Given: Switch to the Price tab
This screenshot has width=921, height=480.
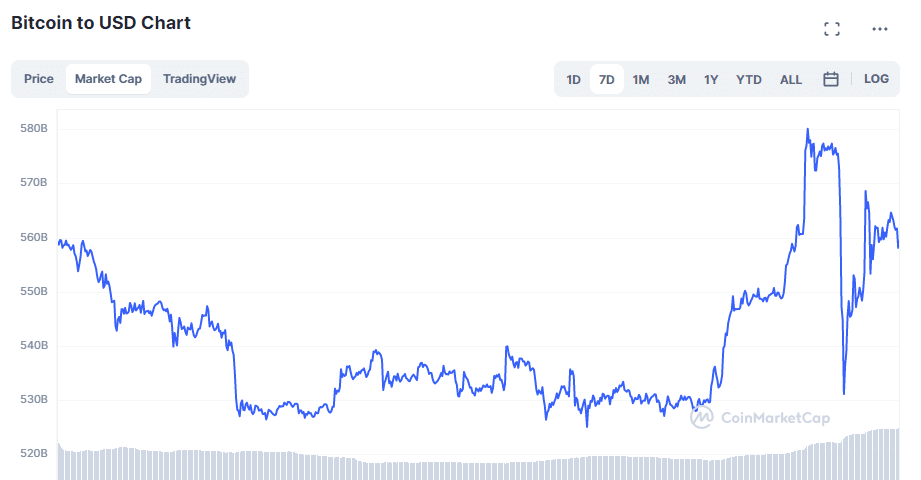Looking at the screenshot, I should 39,79.
